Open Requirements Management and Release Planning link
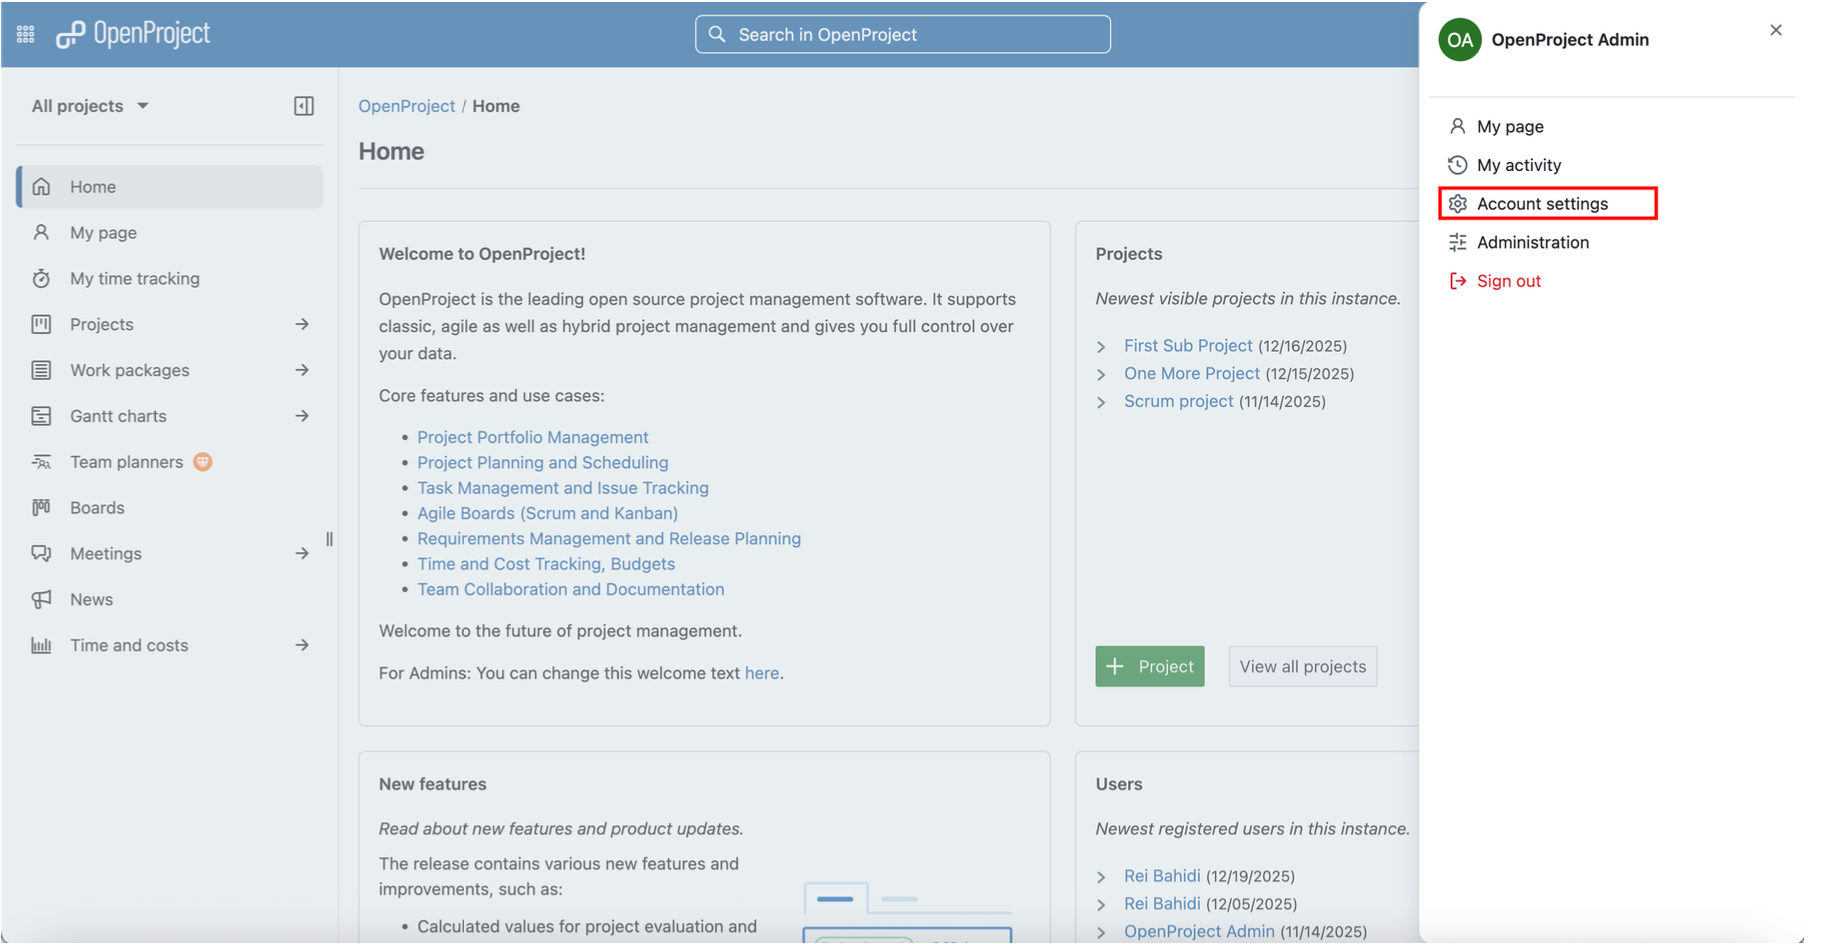This screenshot has width=1838, height=944. [x=609, y=538]
